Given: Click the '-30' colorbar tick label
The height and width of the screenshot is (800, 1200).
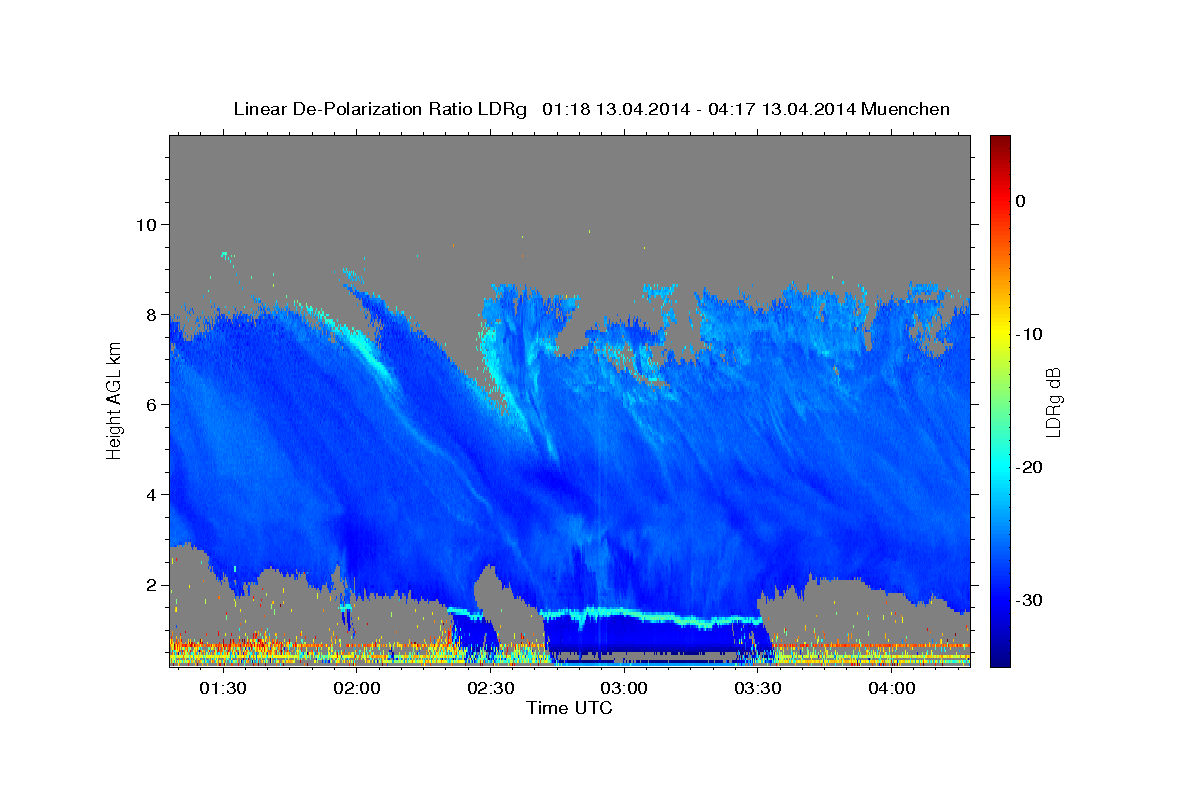Looking at the screenshot, I should point(1029,600).
